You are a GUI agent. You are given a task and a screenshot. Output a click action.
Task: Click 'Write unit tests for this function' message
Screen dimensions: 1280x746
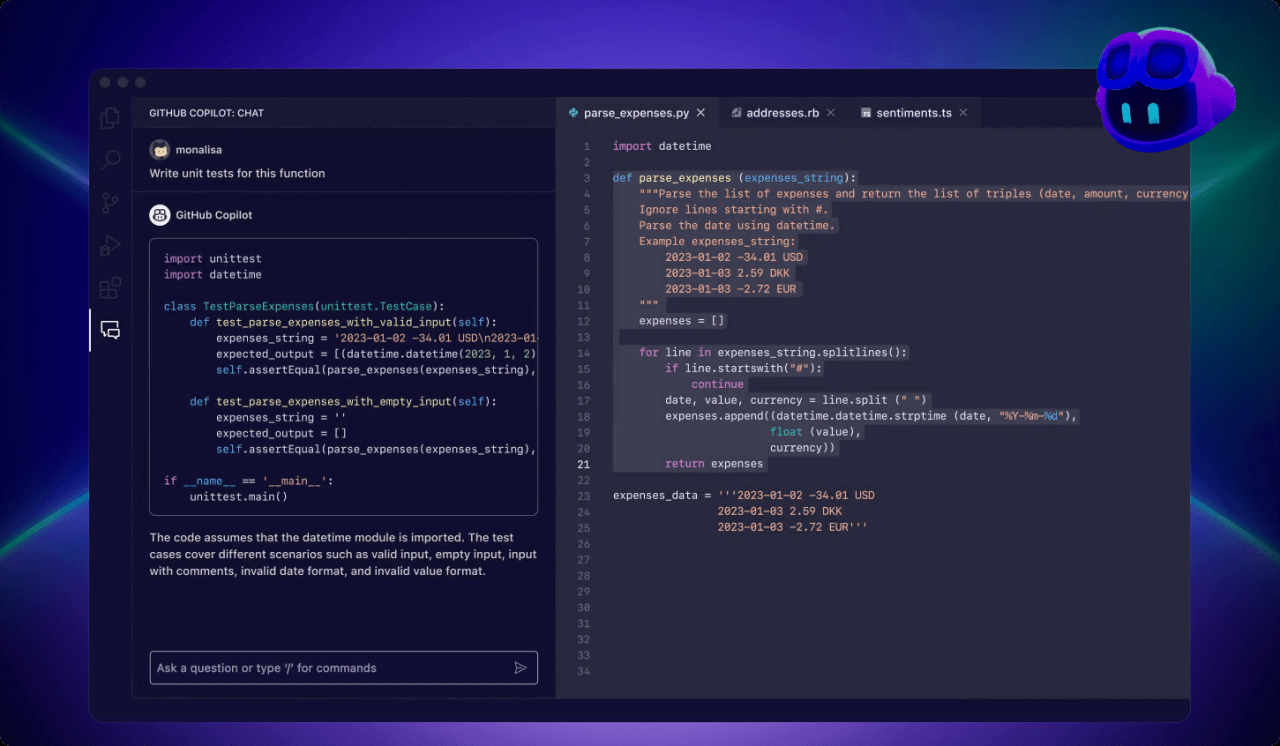click(237, 173)
